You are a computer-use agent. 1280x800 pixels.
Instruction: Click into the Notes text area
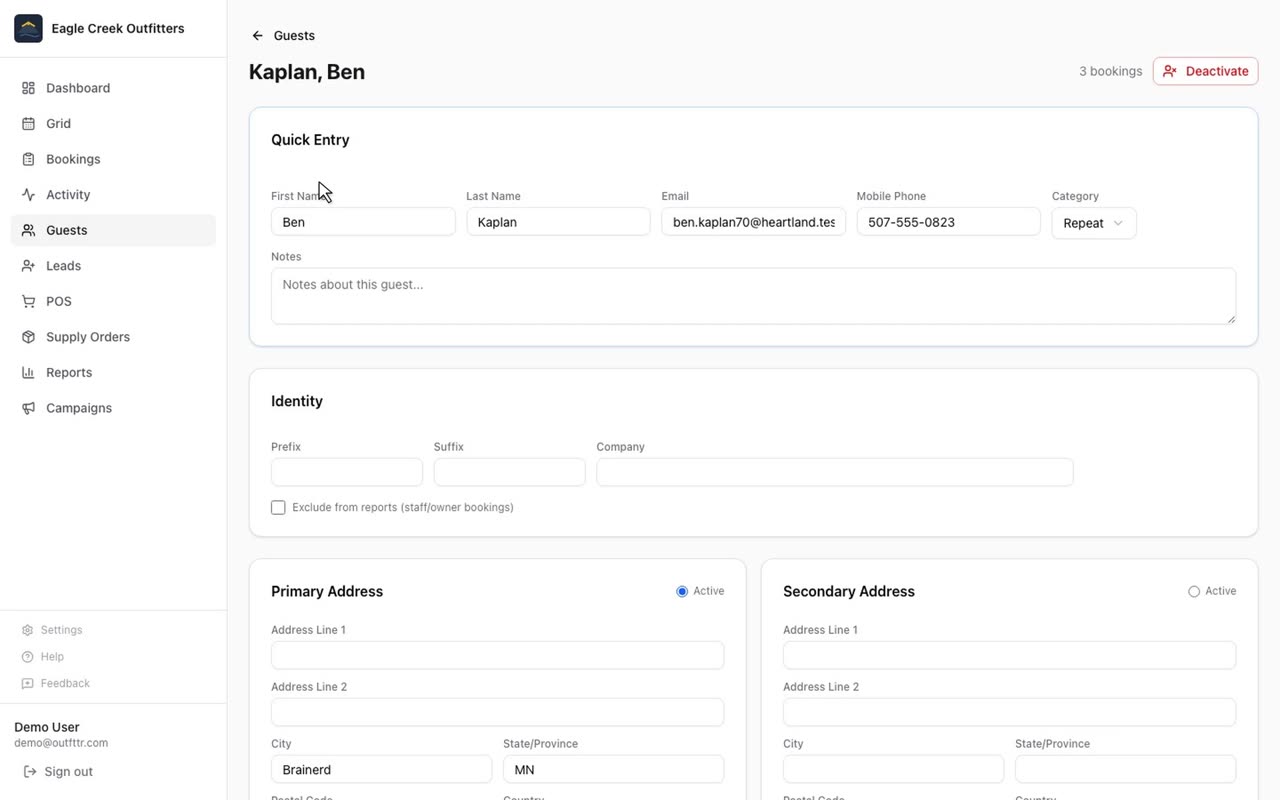753,296
